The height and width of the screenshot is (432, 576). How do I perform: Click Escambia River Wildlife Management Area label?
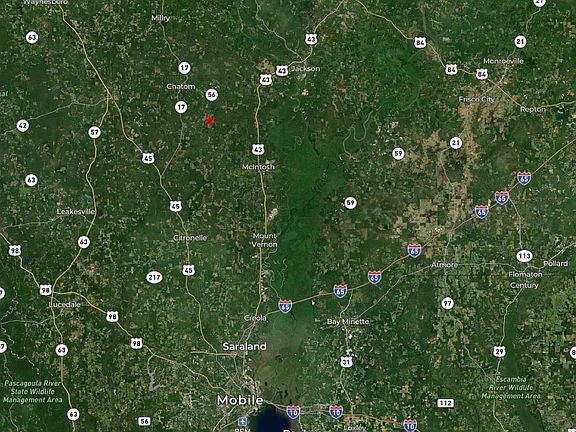coord(511,388)
